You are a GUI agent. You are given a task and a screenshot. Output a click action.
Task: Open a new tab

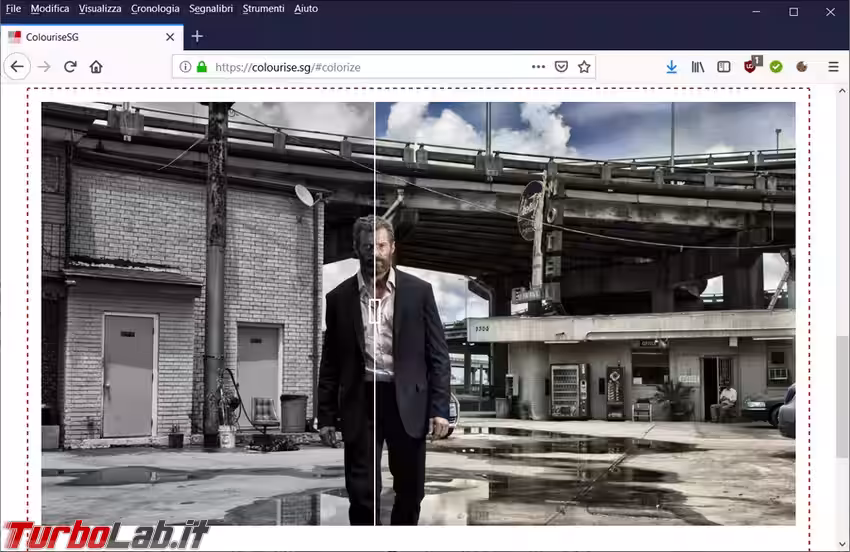197,36
